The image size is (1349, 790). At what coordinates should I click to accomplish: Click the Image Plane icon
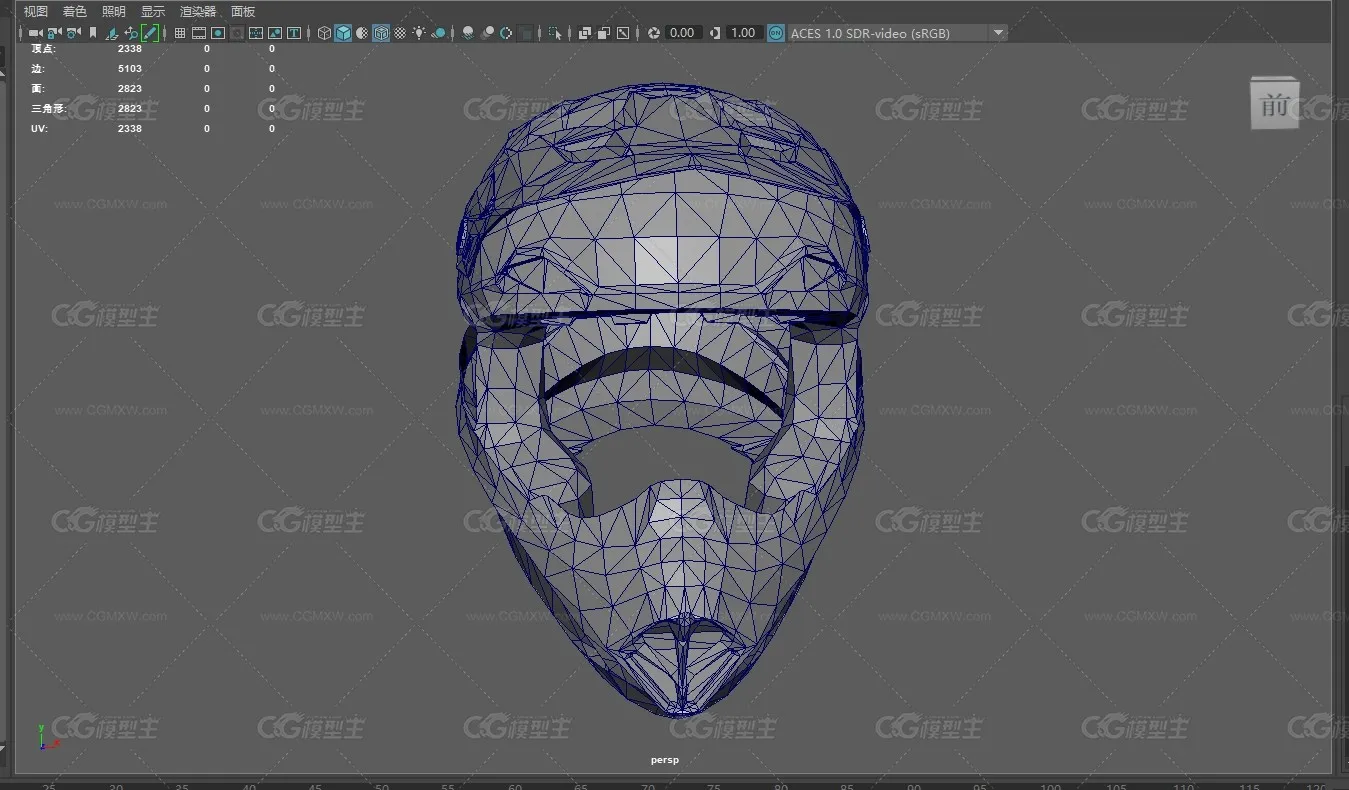tap(111, 33)
